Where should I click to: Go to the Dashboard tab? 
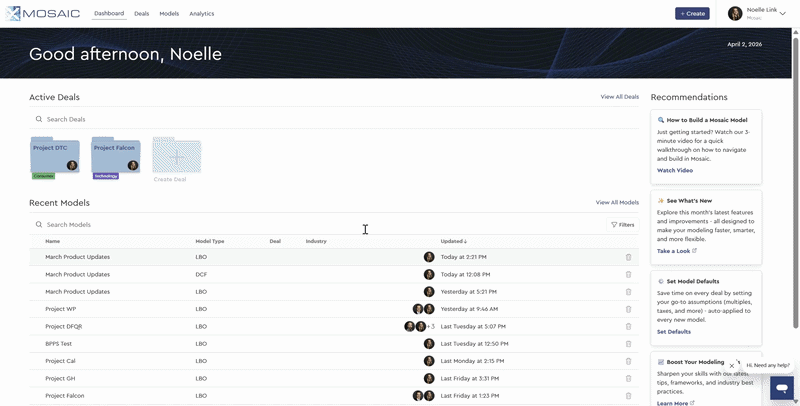pos(109,14)
